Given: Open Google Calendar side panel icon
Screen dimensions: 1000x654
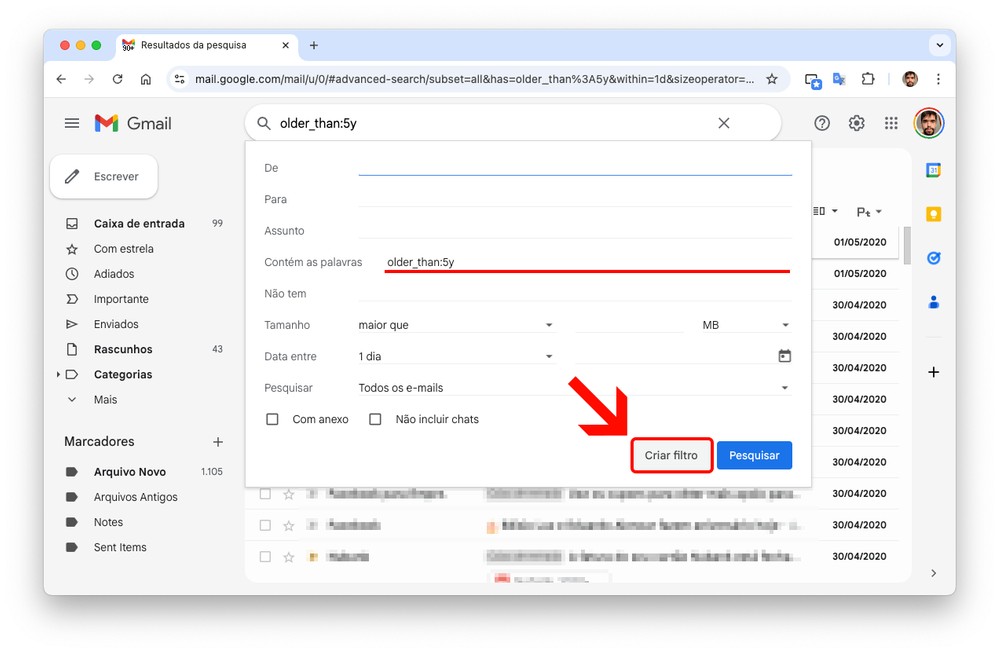Looking at the screenshot, I should (933, 170).
